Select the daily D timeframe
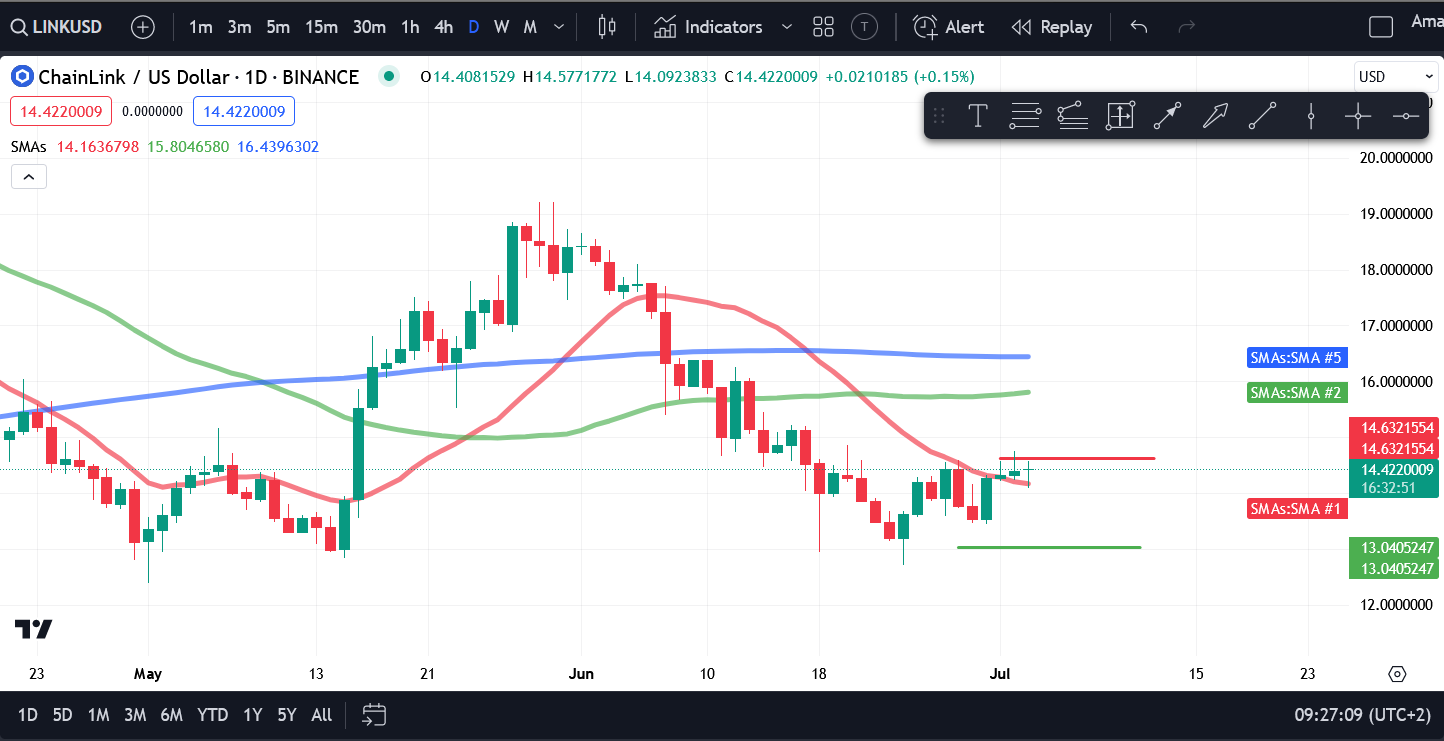 coord(474,27)
